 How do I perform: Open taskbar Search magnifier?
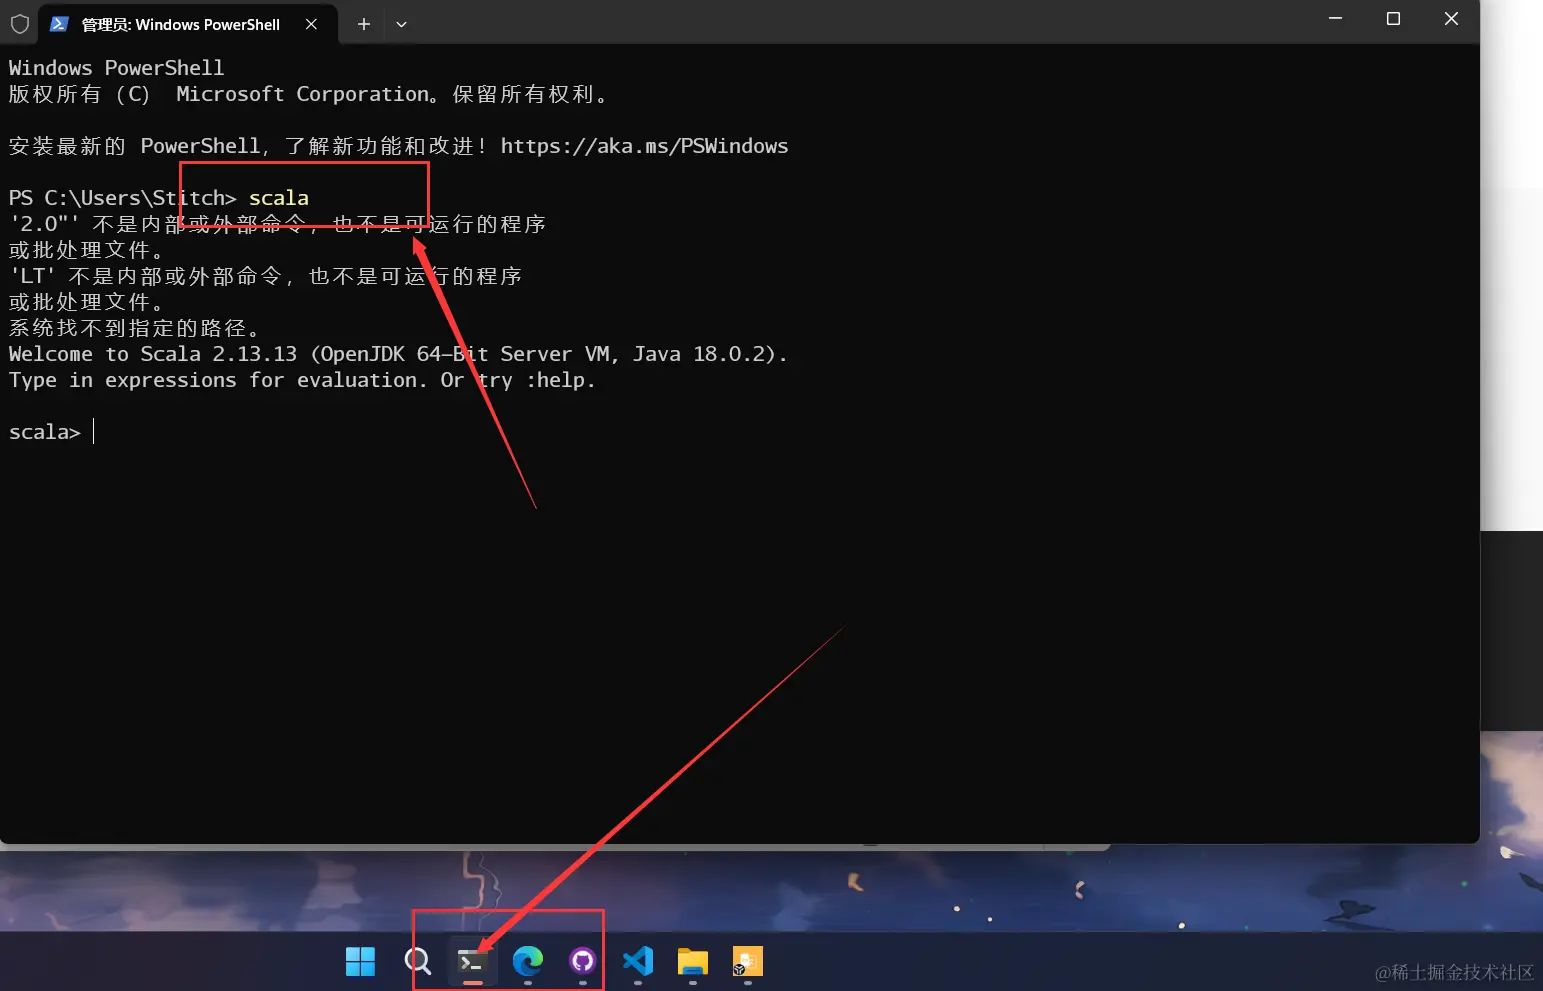pos(417,961)
